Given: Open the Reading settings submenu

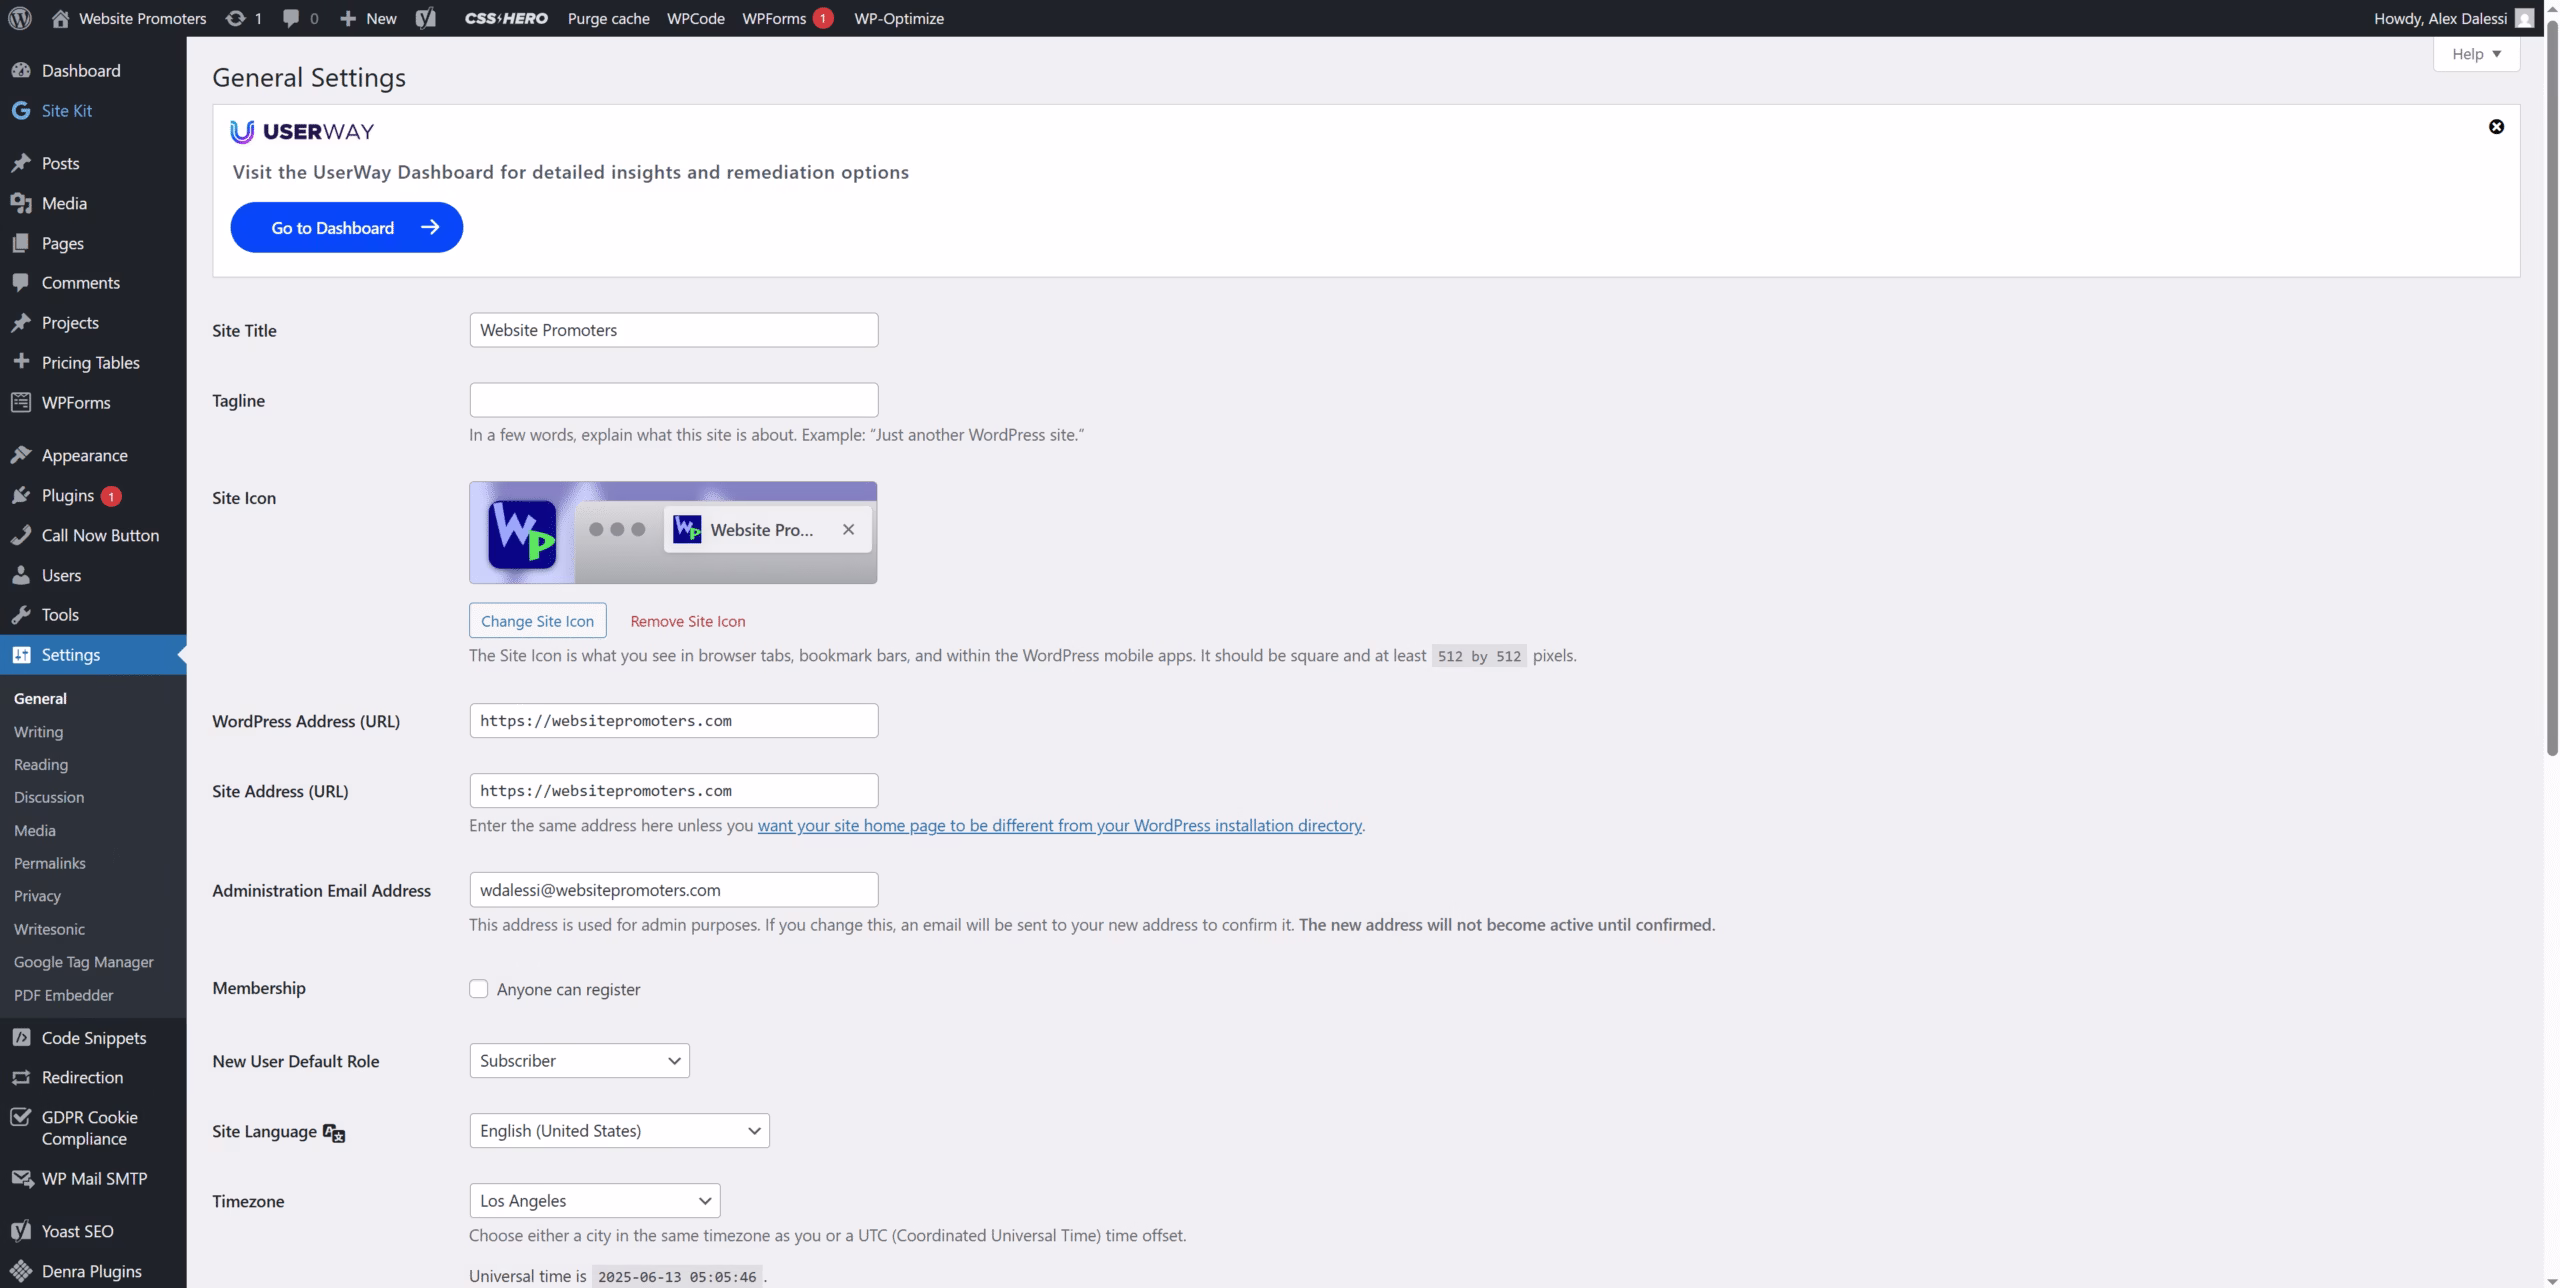Looking at the screenshot, I should click(41, 765).
